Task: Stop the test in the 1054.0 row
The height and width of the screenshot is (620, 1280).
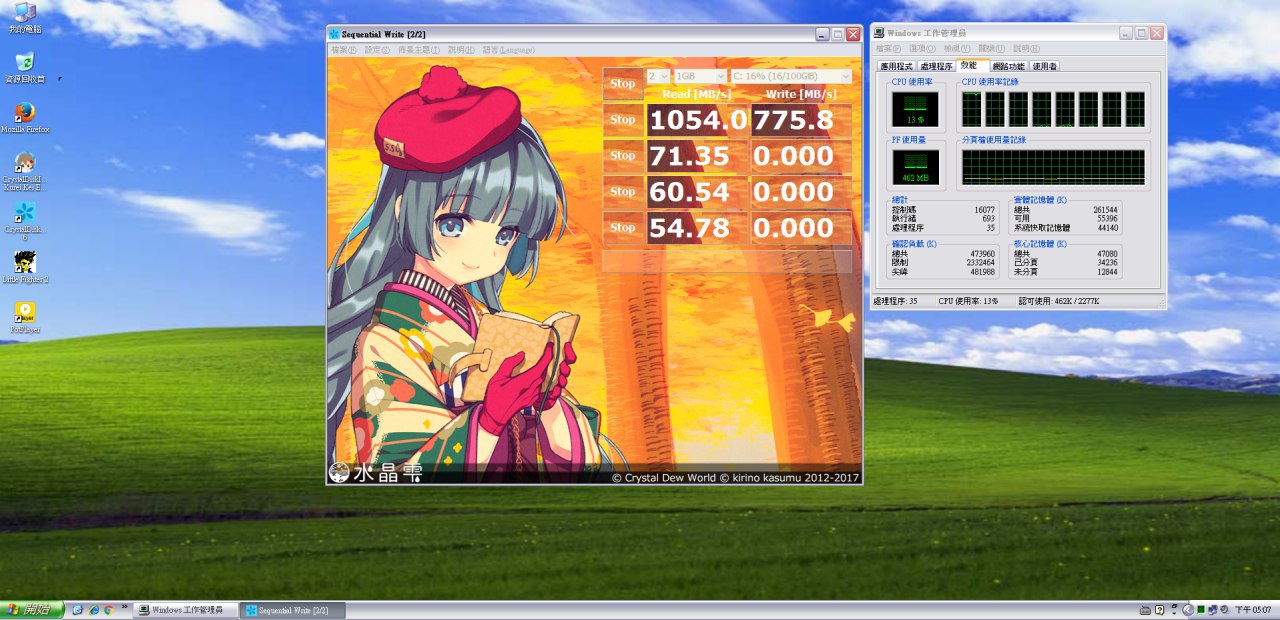Action: tap(622, 120)
